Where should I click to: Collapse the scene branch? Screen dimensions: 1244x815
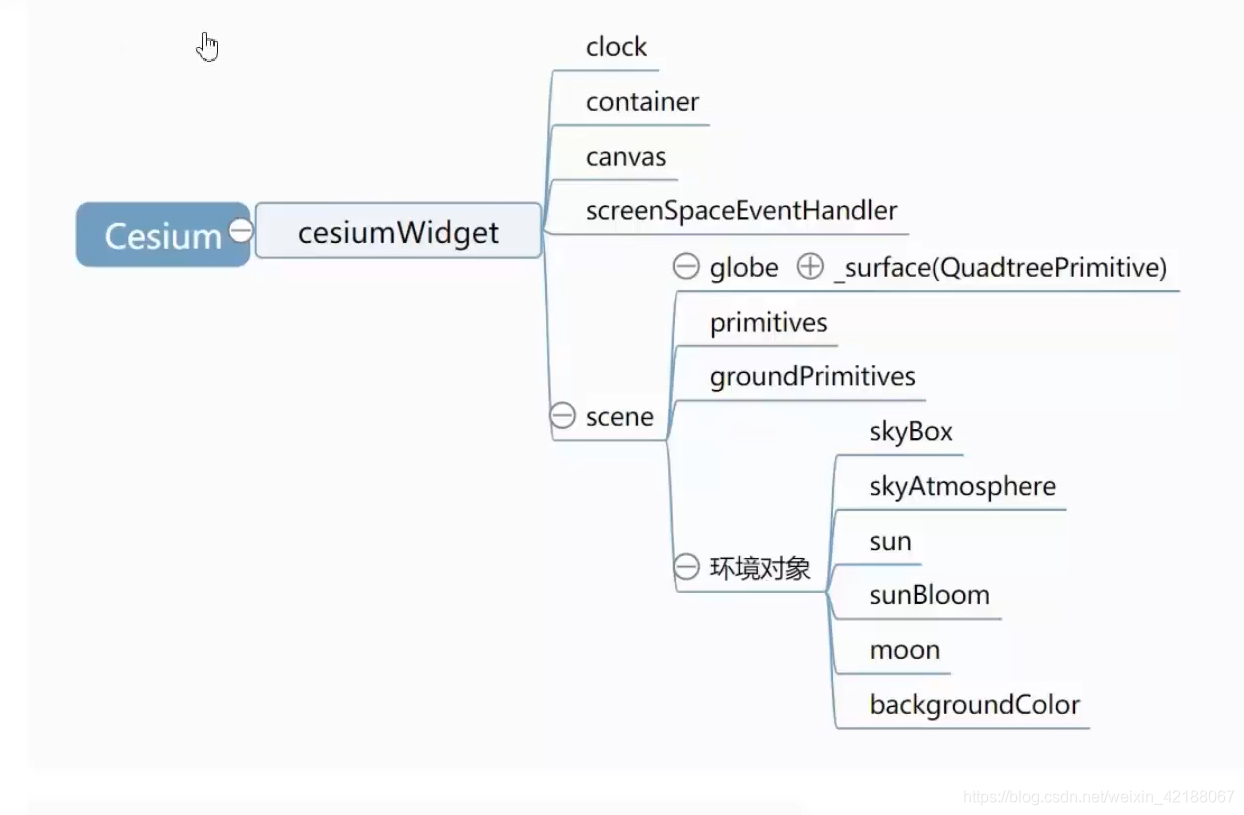tap(563, 415)
